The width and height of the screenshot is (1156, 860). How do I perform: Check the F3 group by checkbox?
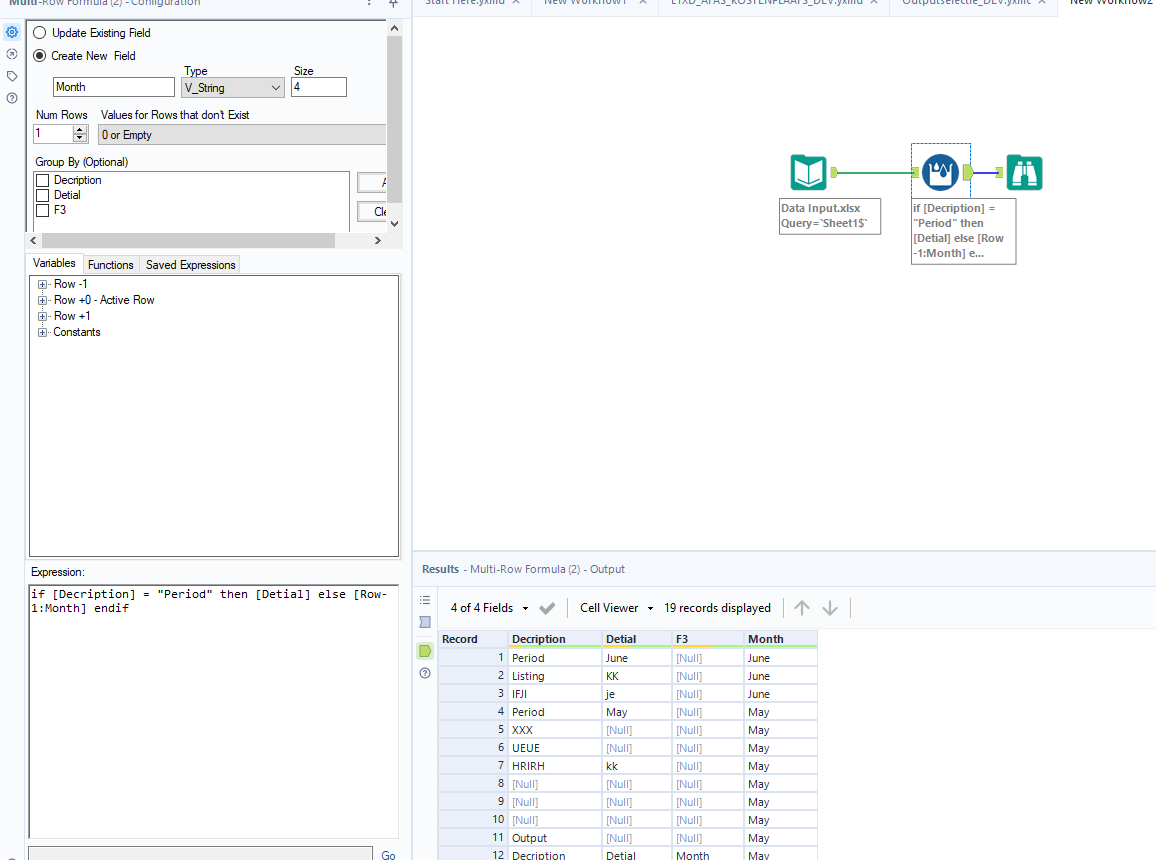(42, 210)
